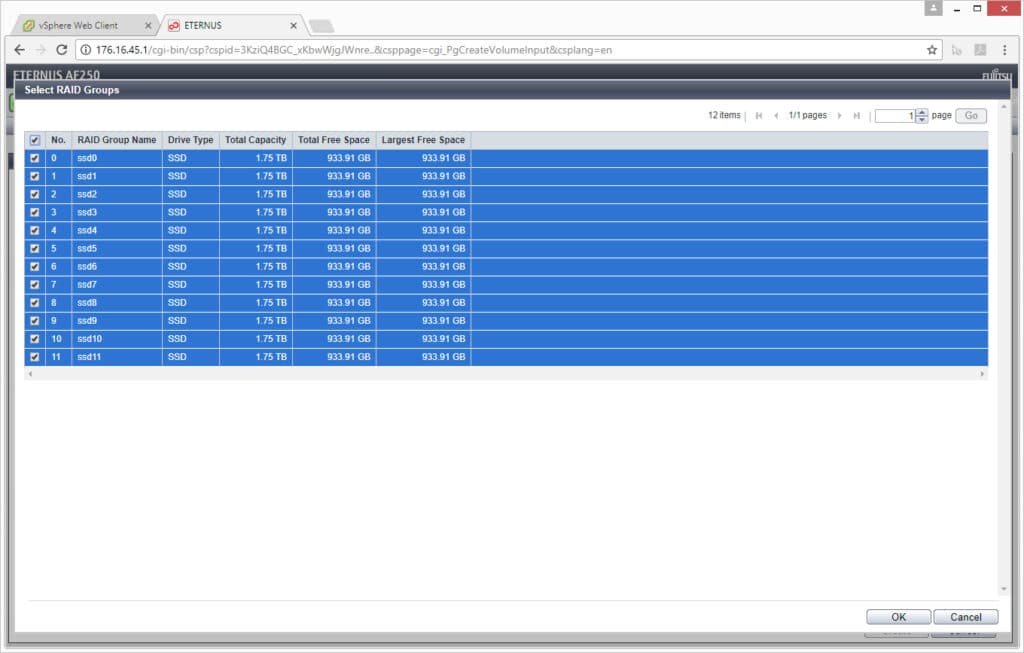Screen dimensions: 1024x653
Task: Uncheck RAID group ssd3
Action: tap(35, 212)
